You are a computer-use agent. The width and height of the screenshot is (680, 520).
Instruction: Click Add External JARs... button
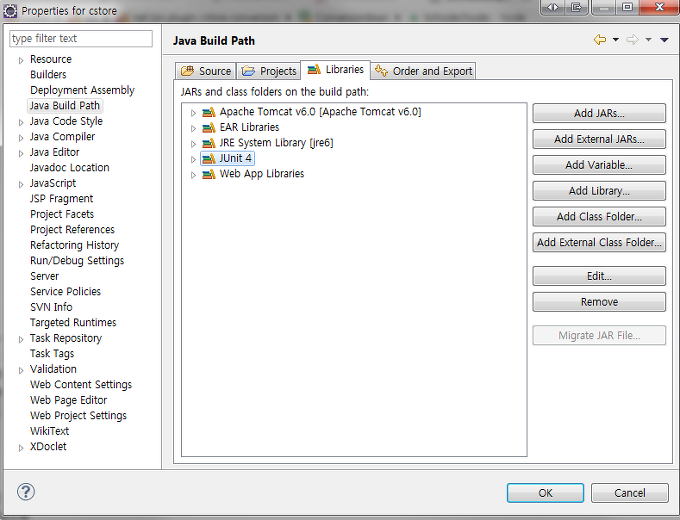[x=599, y=139]
